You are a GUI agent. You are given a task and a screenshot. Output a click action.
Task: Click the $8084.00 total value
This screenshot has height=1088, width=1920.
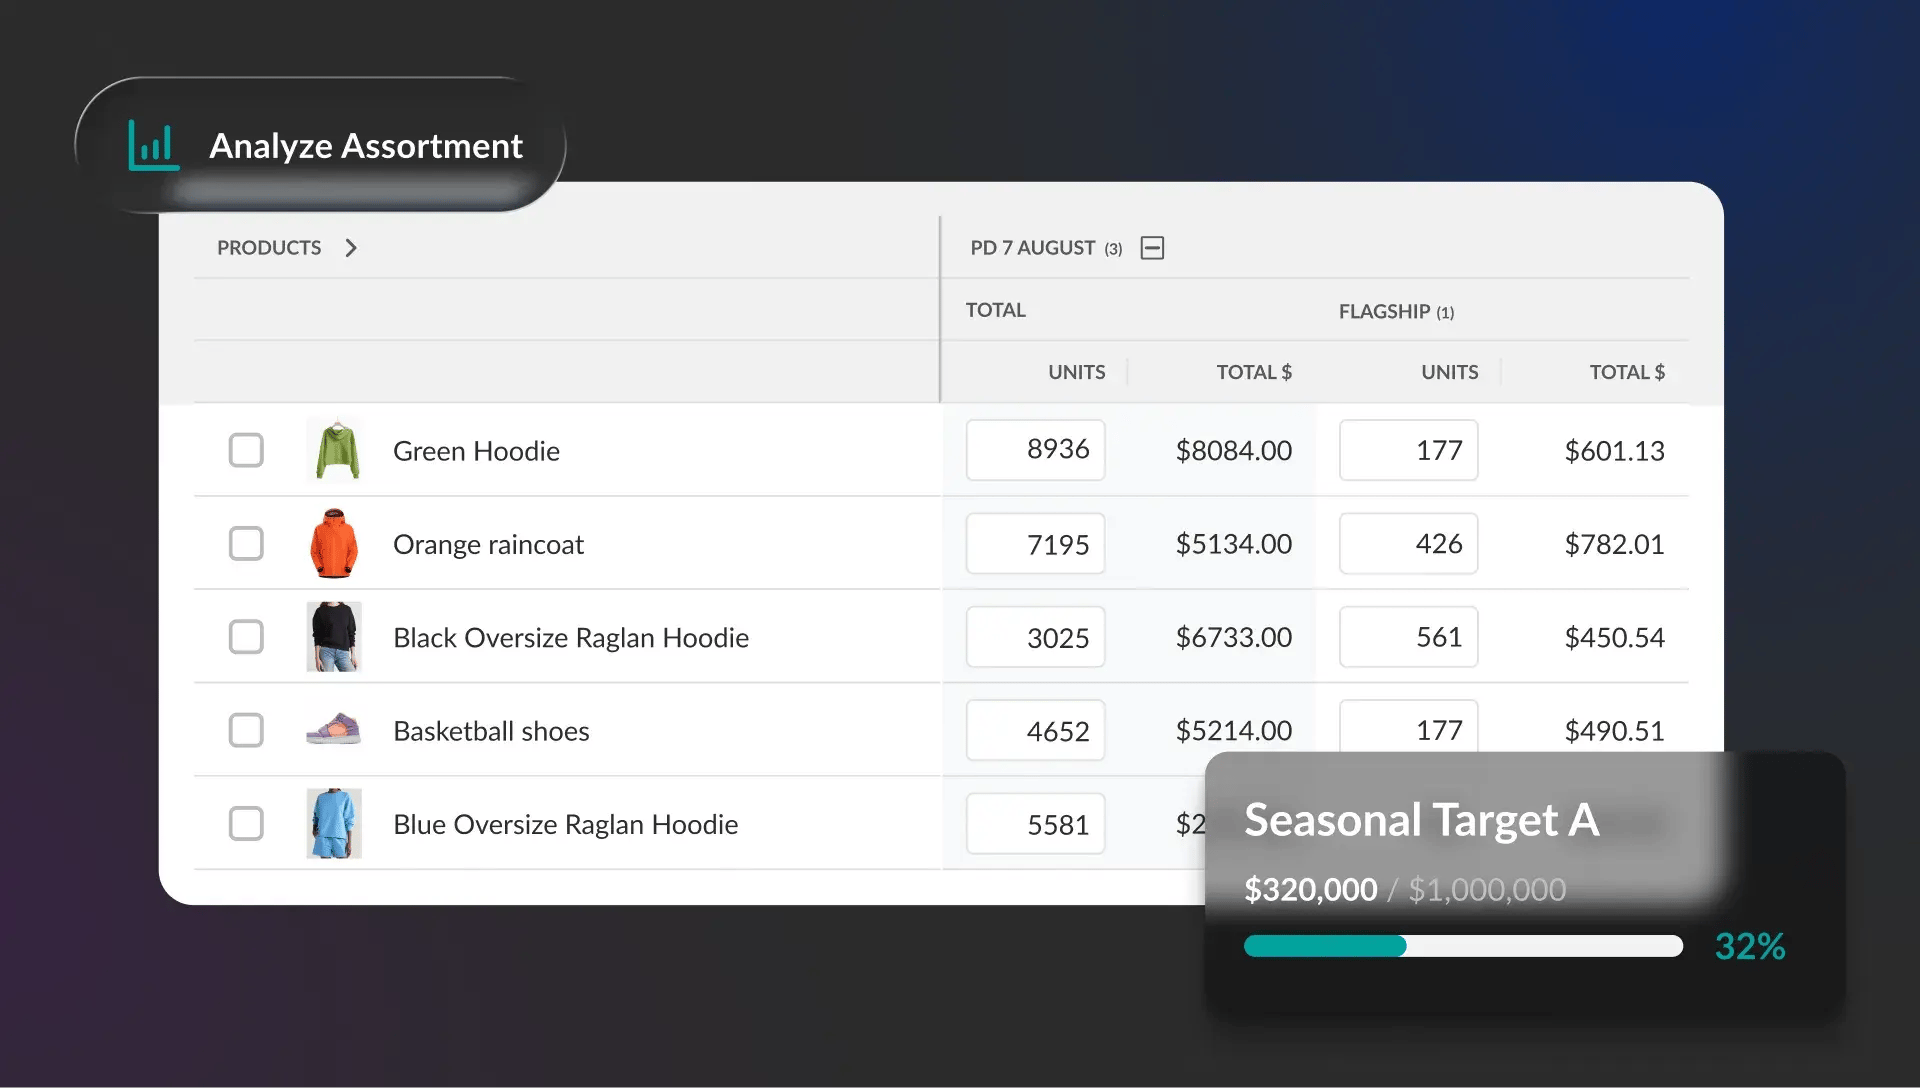(x=1234, y=451)
